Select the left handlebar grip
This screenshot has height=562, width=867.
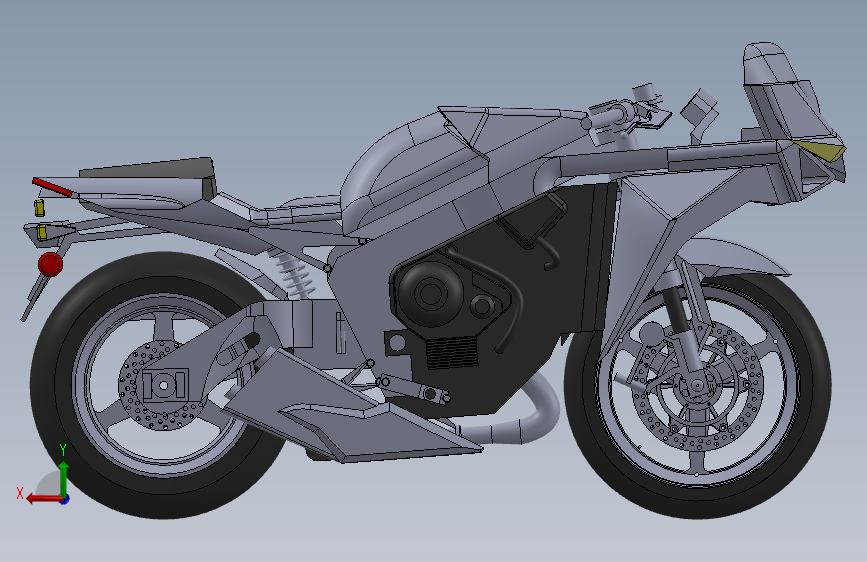(605, 118)
